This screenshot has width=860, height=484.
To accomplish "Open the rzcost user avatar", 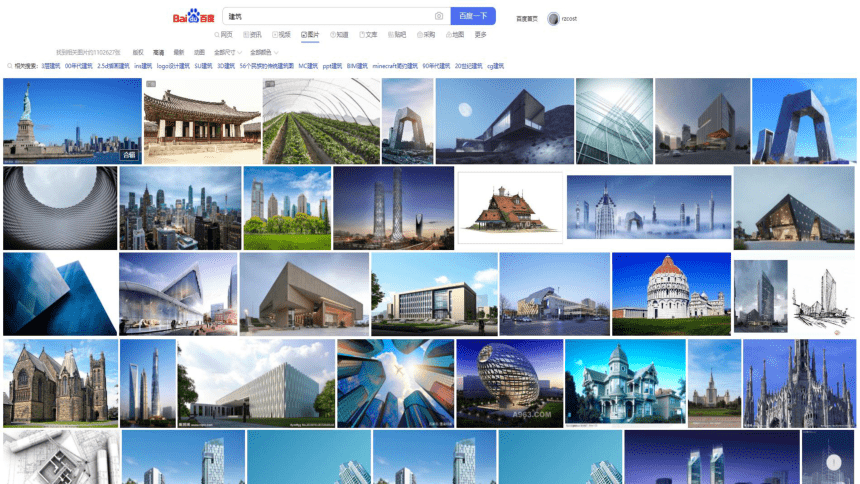I will click(x=553, y=19).
